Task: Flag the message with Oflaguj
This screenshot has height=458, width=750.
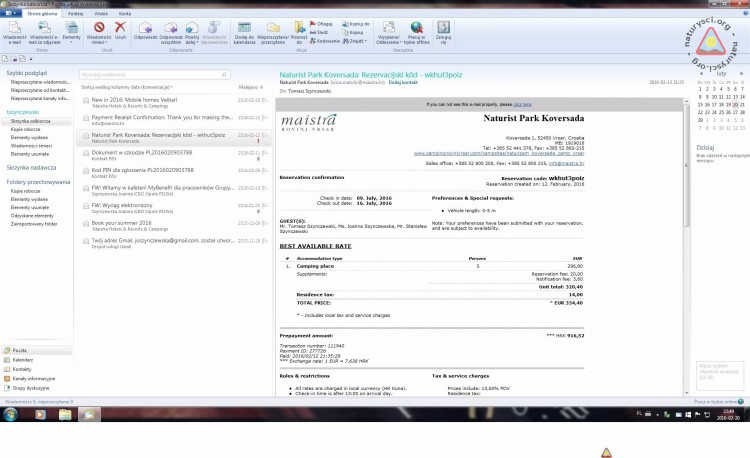Action: (x=321, y=24)
